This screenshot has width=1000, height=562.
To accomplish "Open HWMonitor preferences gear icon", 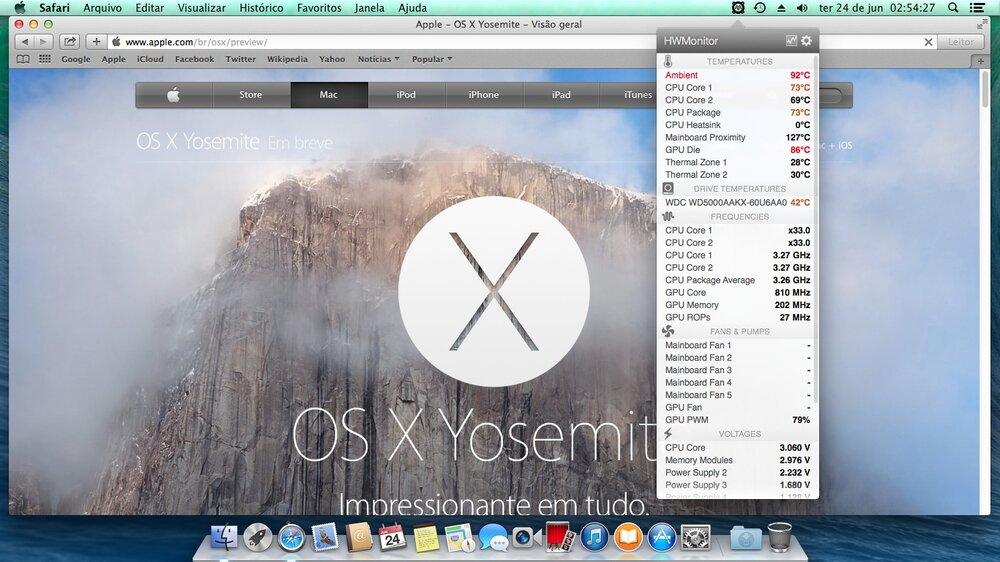I will pos(806,41).
